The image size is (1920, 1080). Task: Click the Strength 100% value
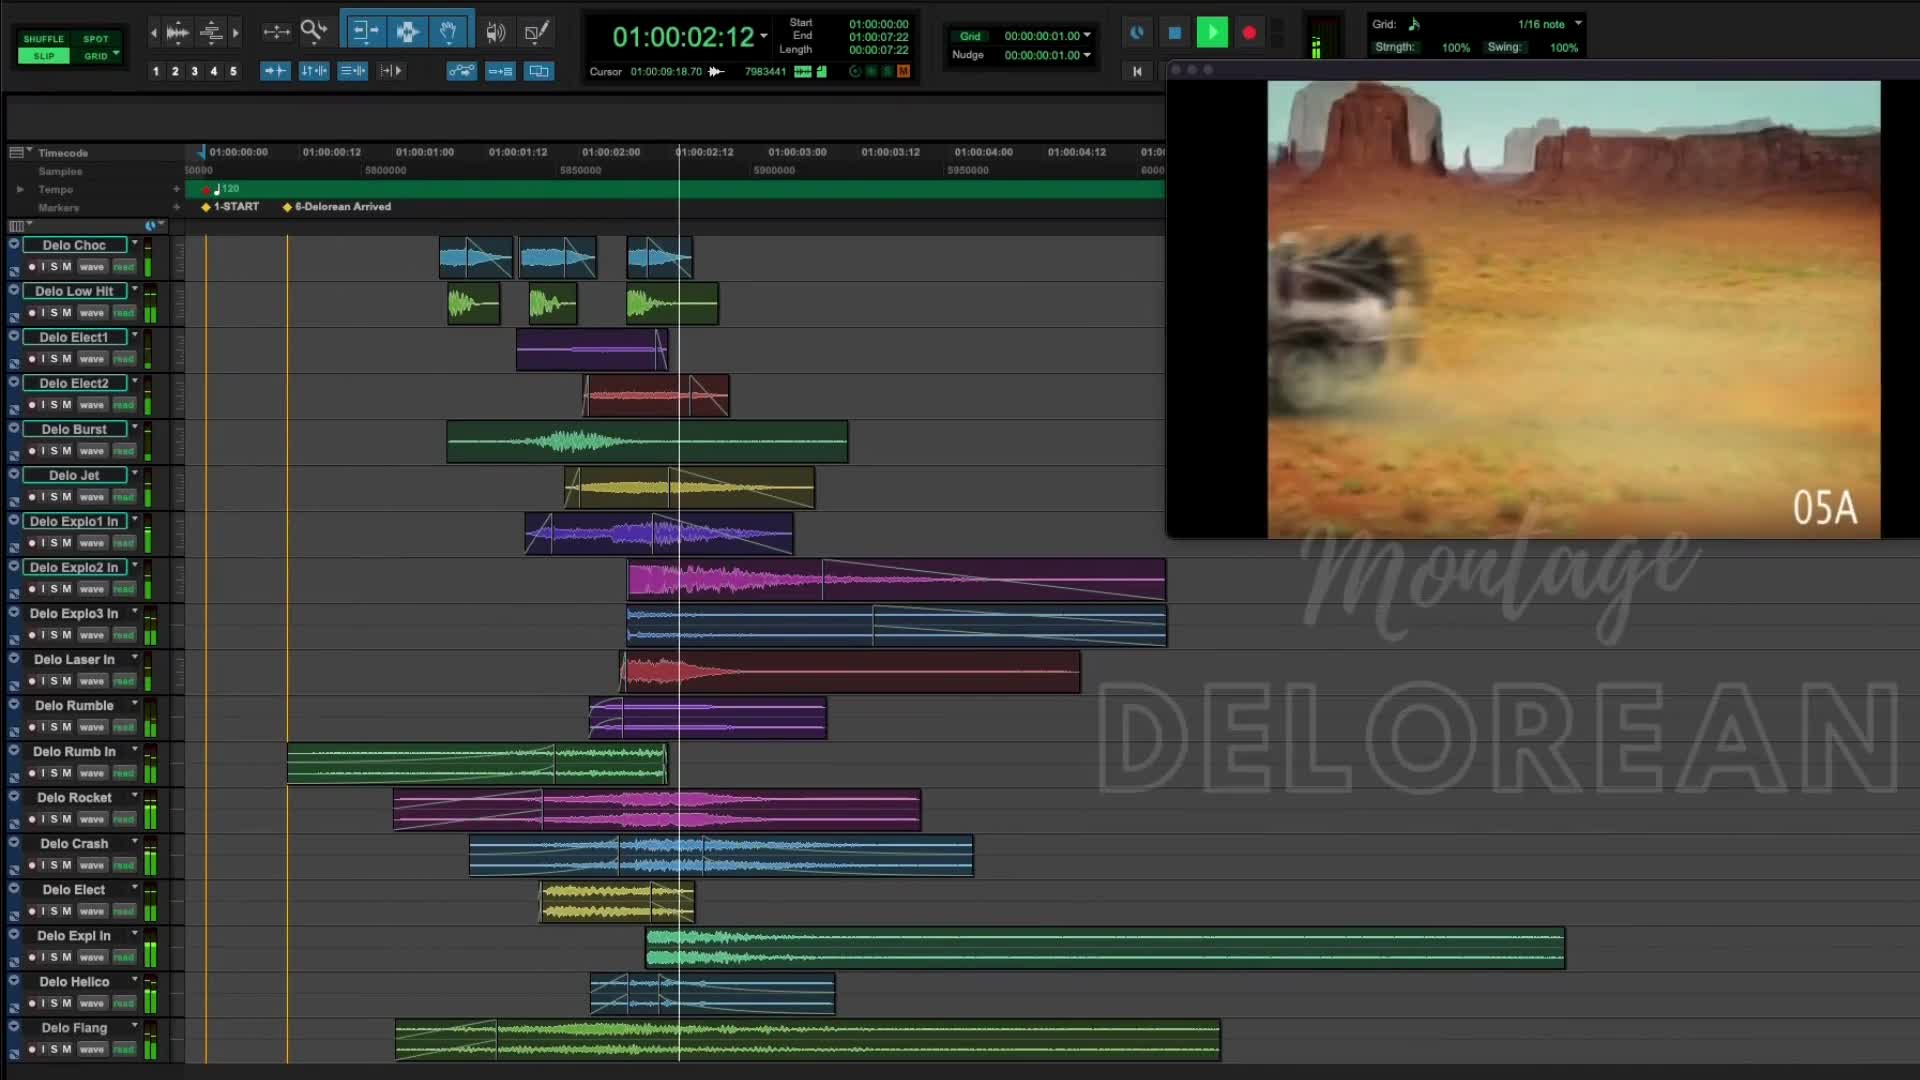[1456, 47]
